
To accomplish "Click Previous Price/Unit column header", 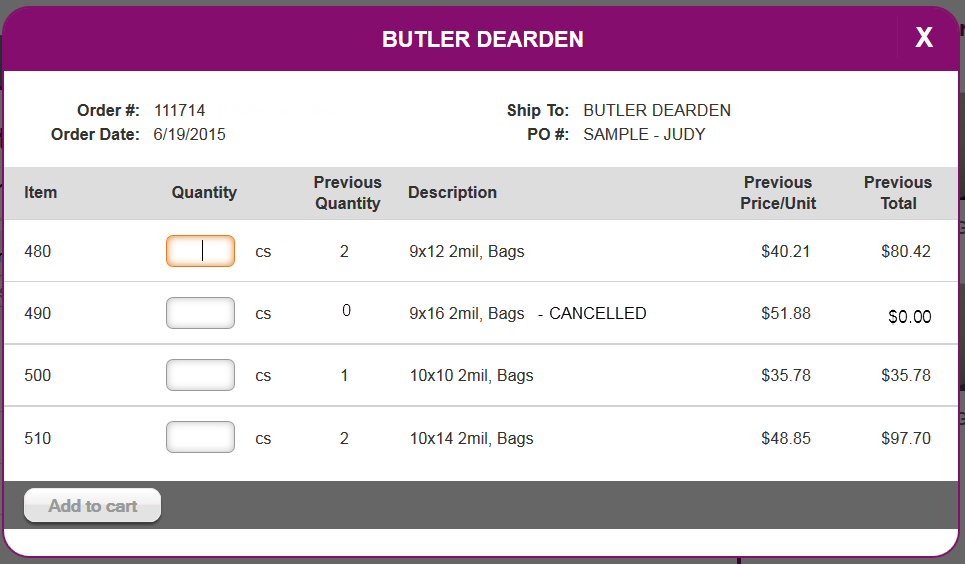I will (778, 193).
